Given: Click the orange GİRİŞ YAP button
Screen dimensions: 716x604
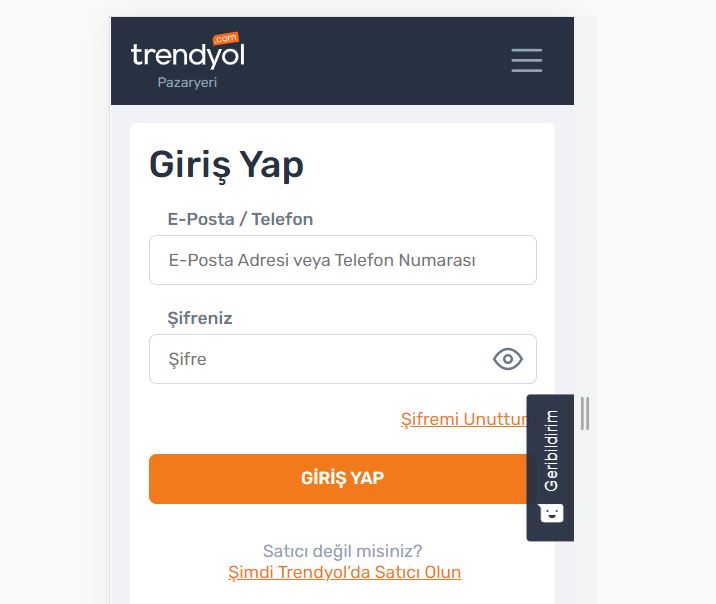Looking at the screenshot, I should pos(338,479).
